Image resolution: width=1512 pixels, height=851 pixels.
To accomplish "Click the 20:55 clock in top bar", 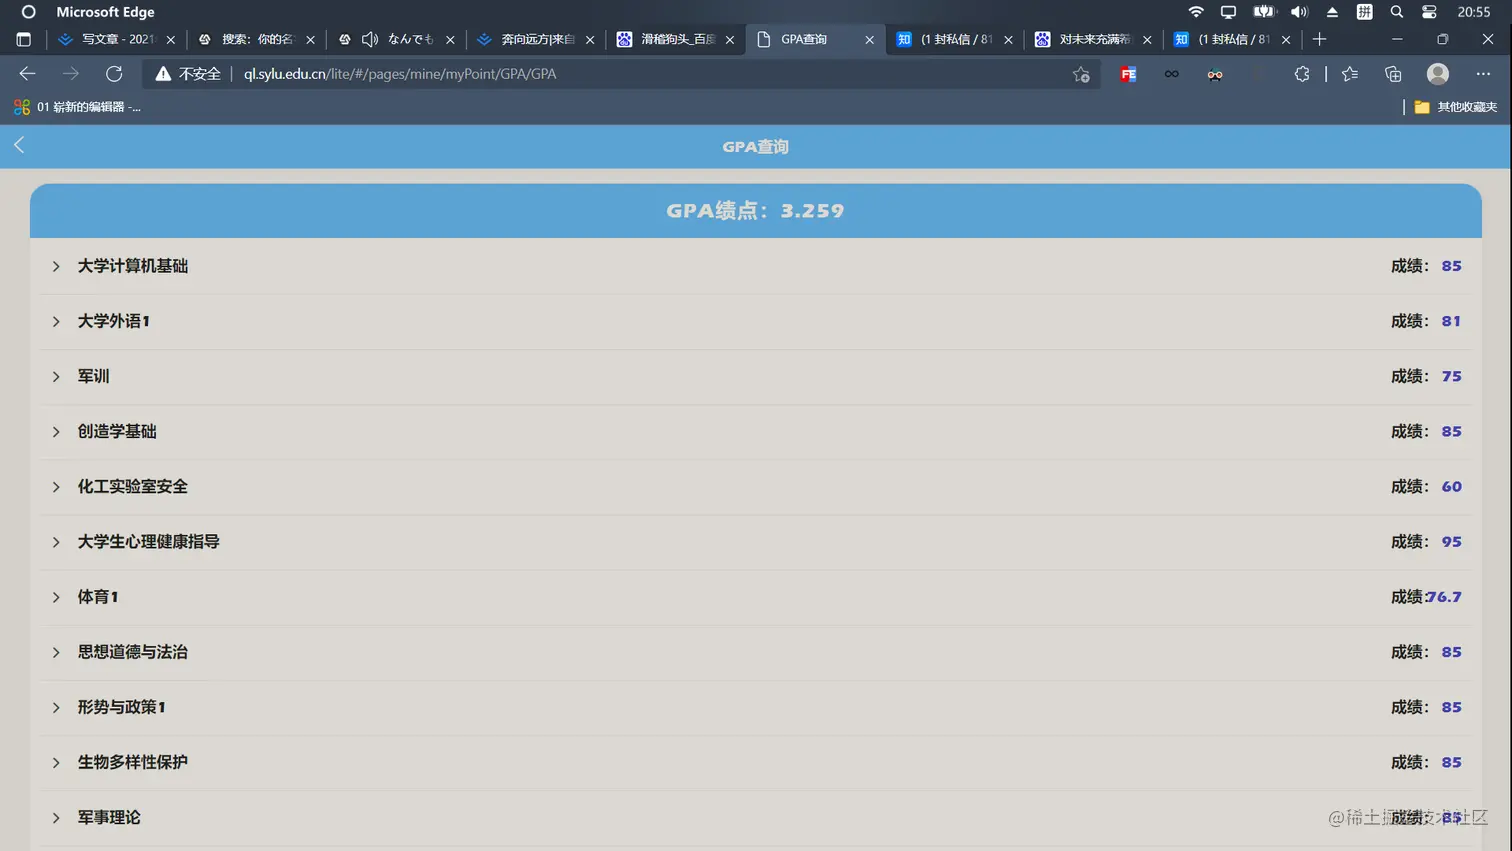I will tap(1474, 12).
